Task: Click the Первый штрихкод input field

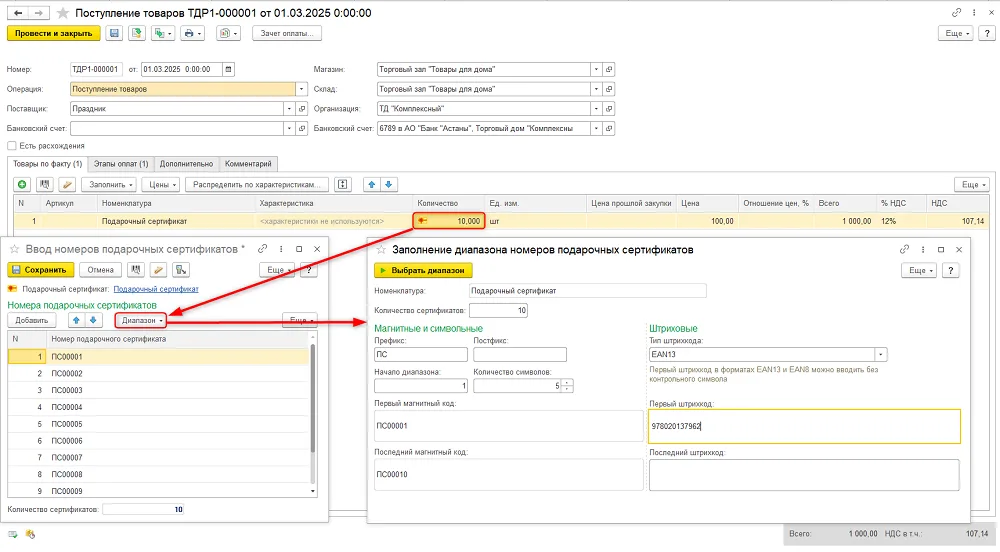Action: tap(804, 426)
